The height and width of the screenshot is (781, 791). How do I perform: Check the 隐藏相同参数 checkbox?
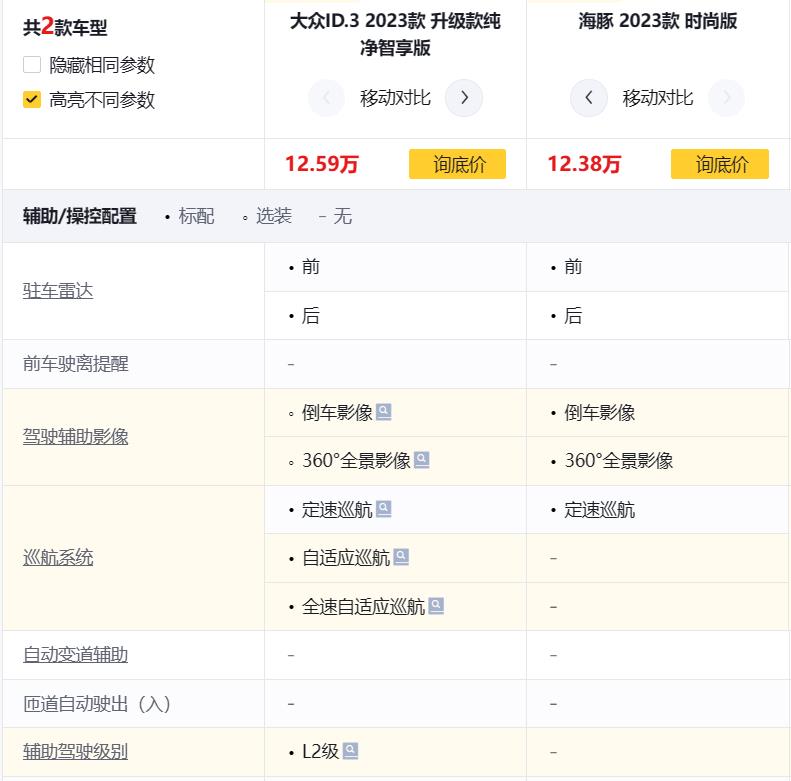[x=32, y=65]
